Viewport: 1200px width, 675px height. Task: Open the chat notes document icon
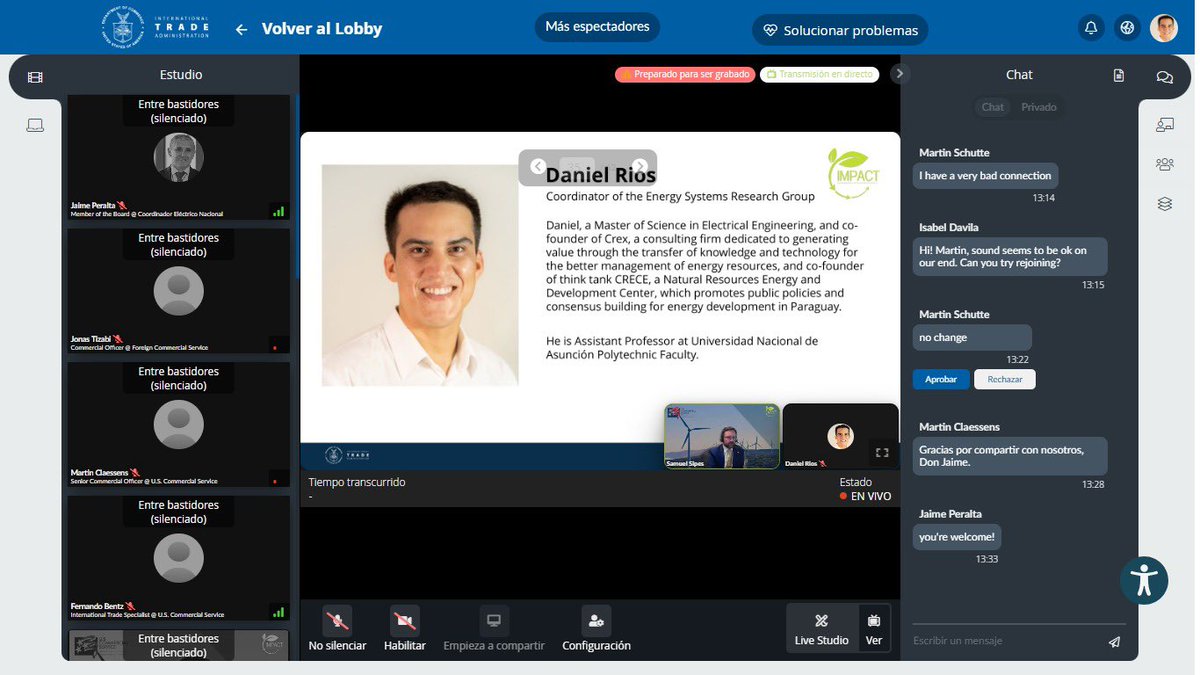1119,75
